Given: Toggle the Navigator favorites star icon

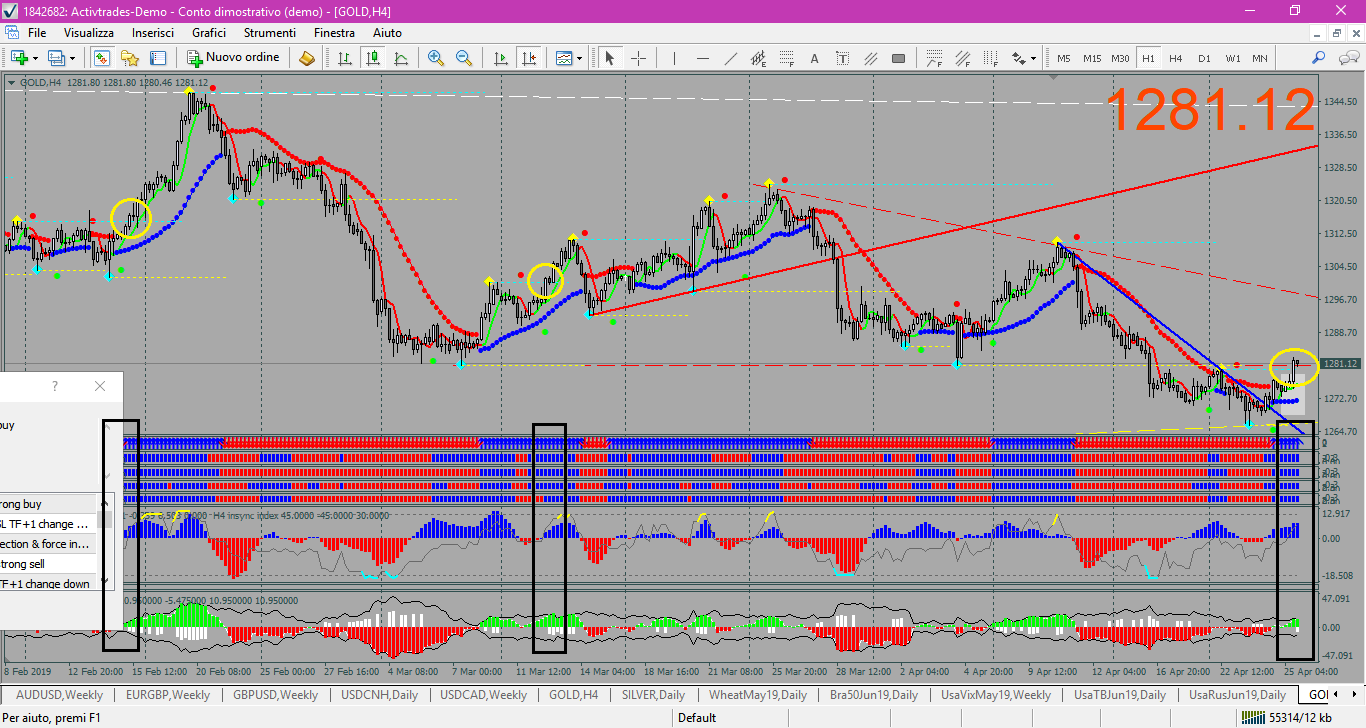Looking at the screenshot, I should tap(130, 58).
